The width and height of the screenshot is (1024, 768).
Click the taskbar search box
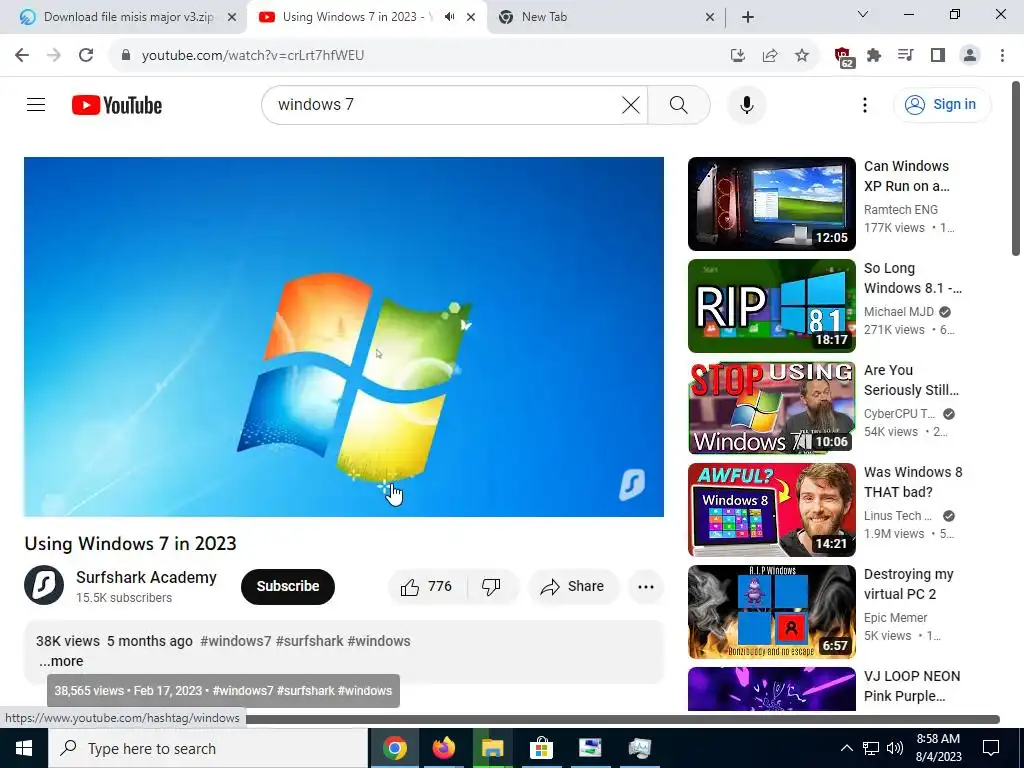(208, 748)
